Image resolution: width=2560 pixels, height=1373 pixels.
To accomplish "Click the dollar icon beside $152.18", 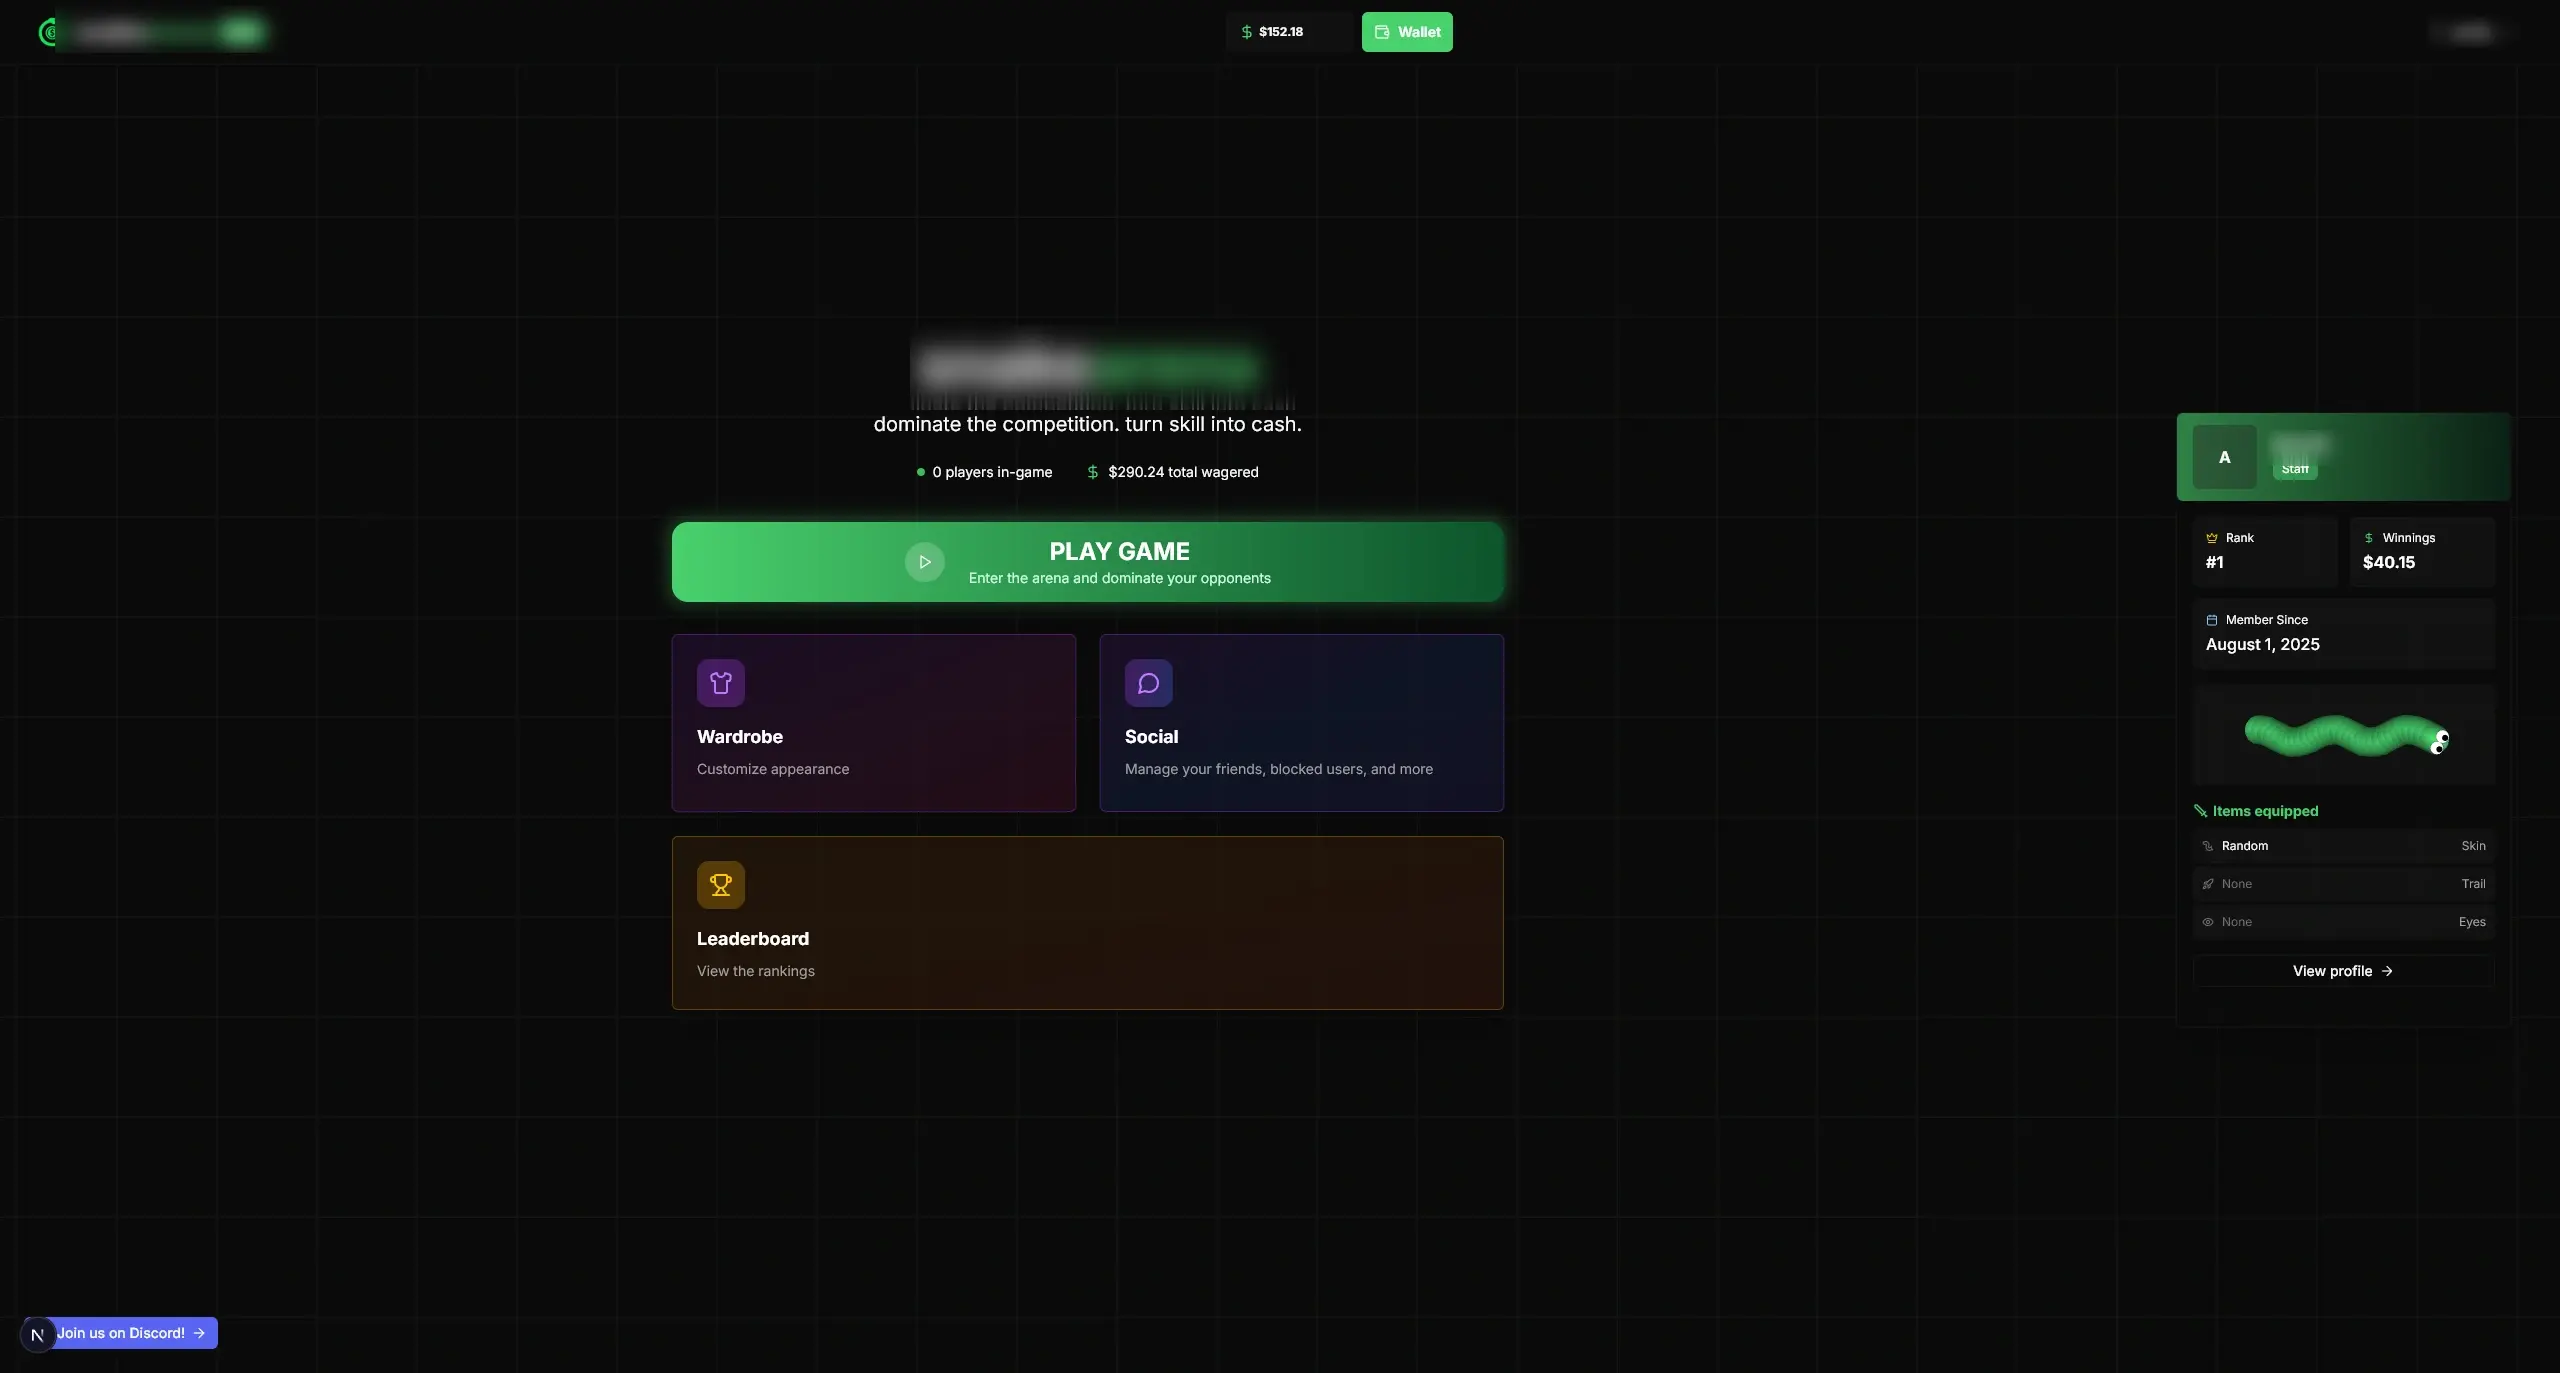I will click(x=1246, y=32).
